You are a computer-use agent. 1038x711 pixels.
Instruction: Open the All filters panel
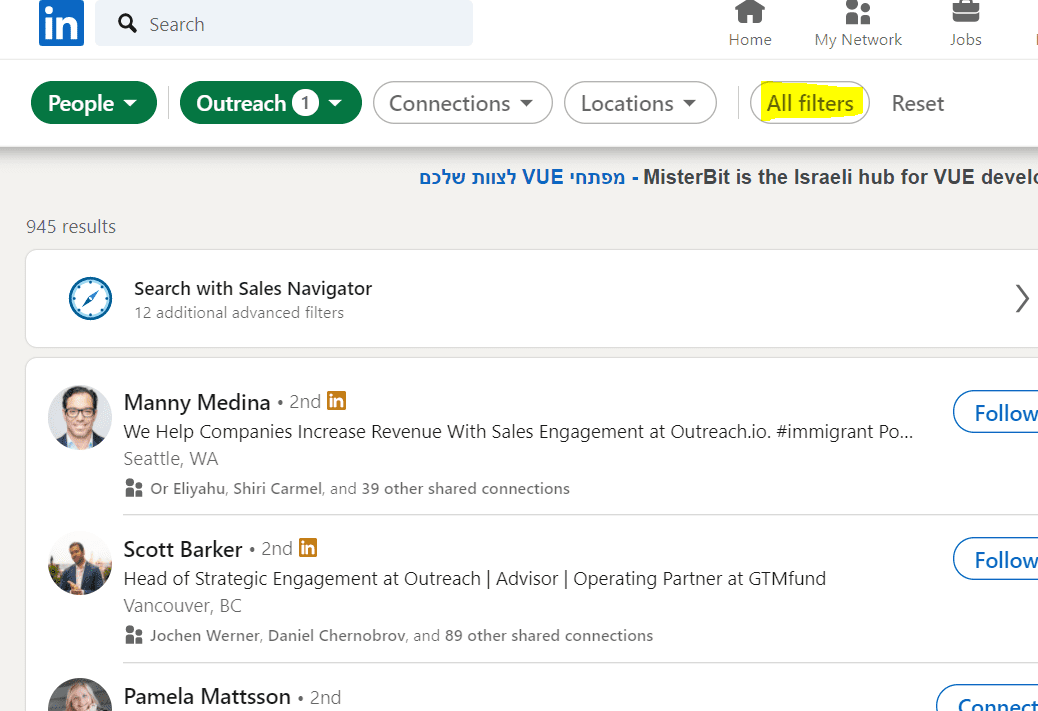tap(810, 103)
